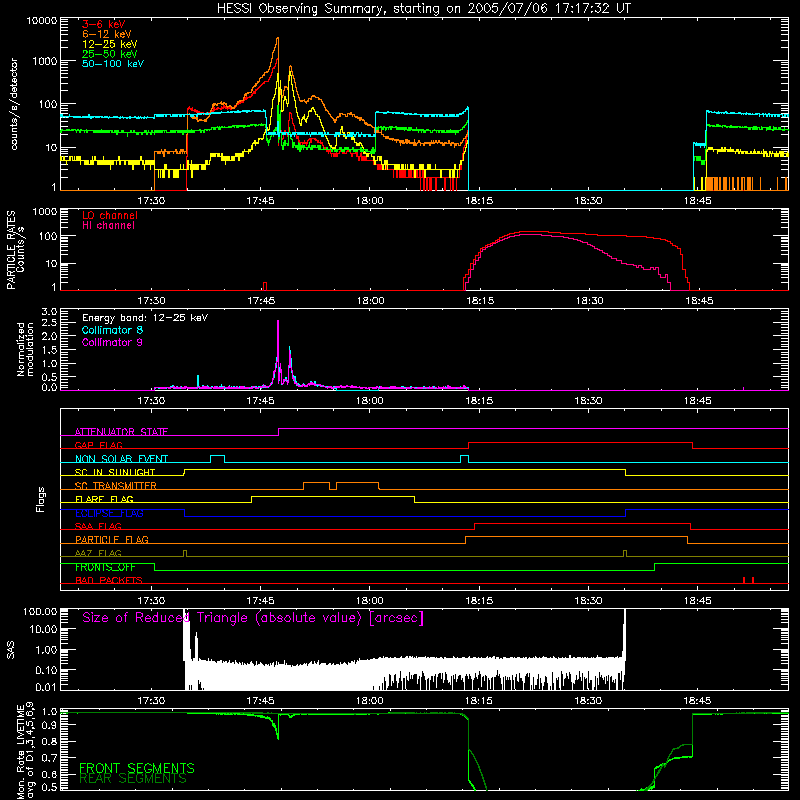
Task: Select the 'FRONT SEGMENTS' legend entry
Action: click(x=137, y=768)
